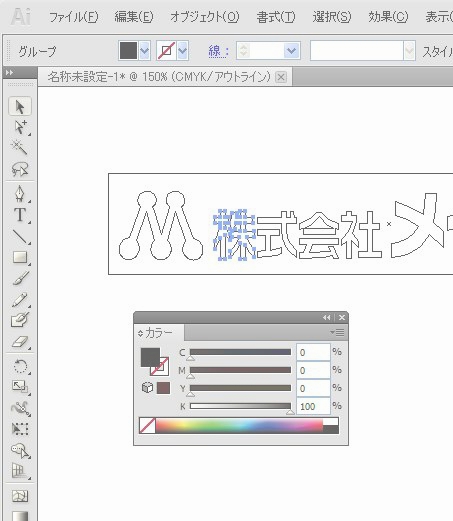Open the 効果(C) menu
This screenshot has height=521, width=453.
coord(388,17)
